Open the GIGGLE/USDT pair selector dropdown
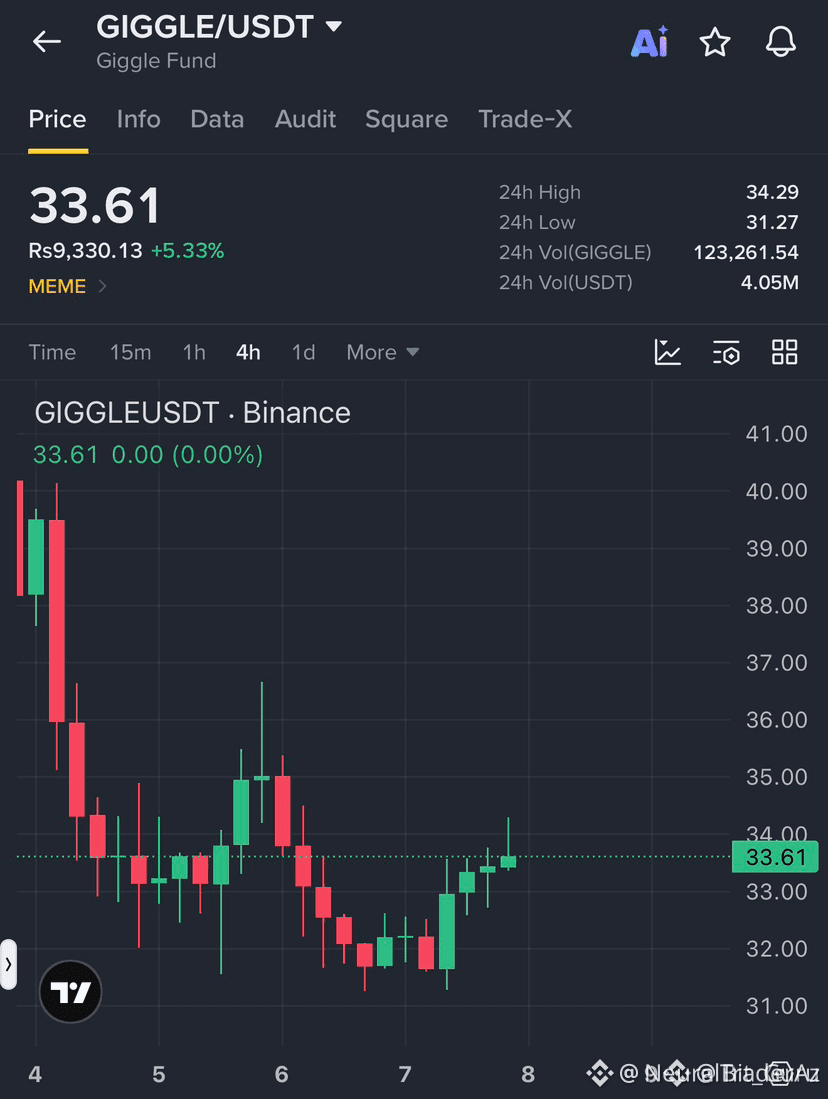 click(x=219, y=27)
